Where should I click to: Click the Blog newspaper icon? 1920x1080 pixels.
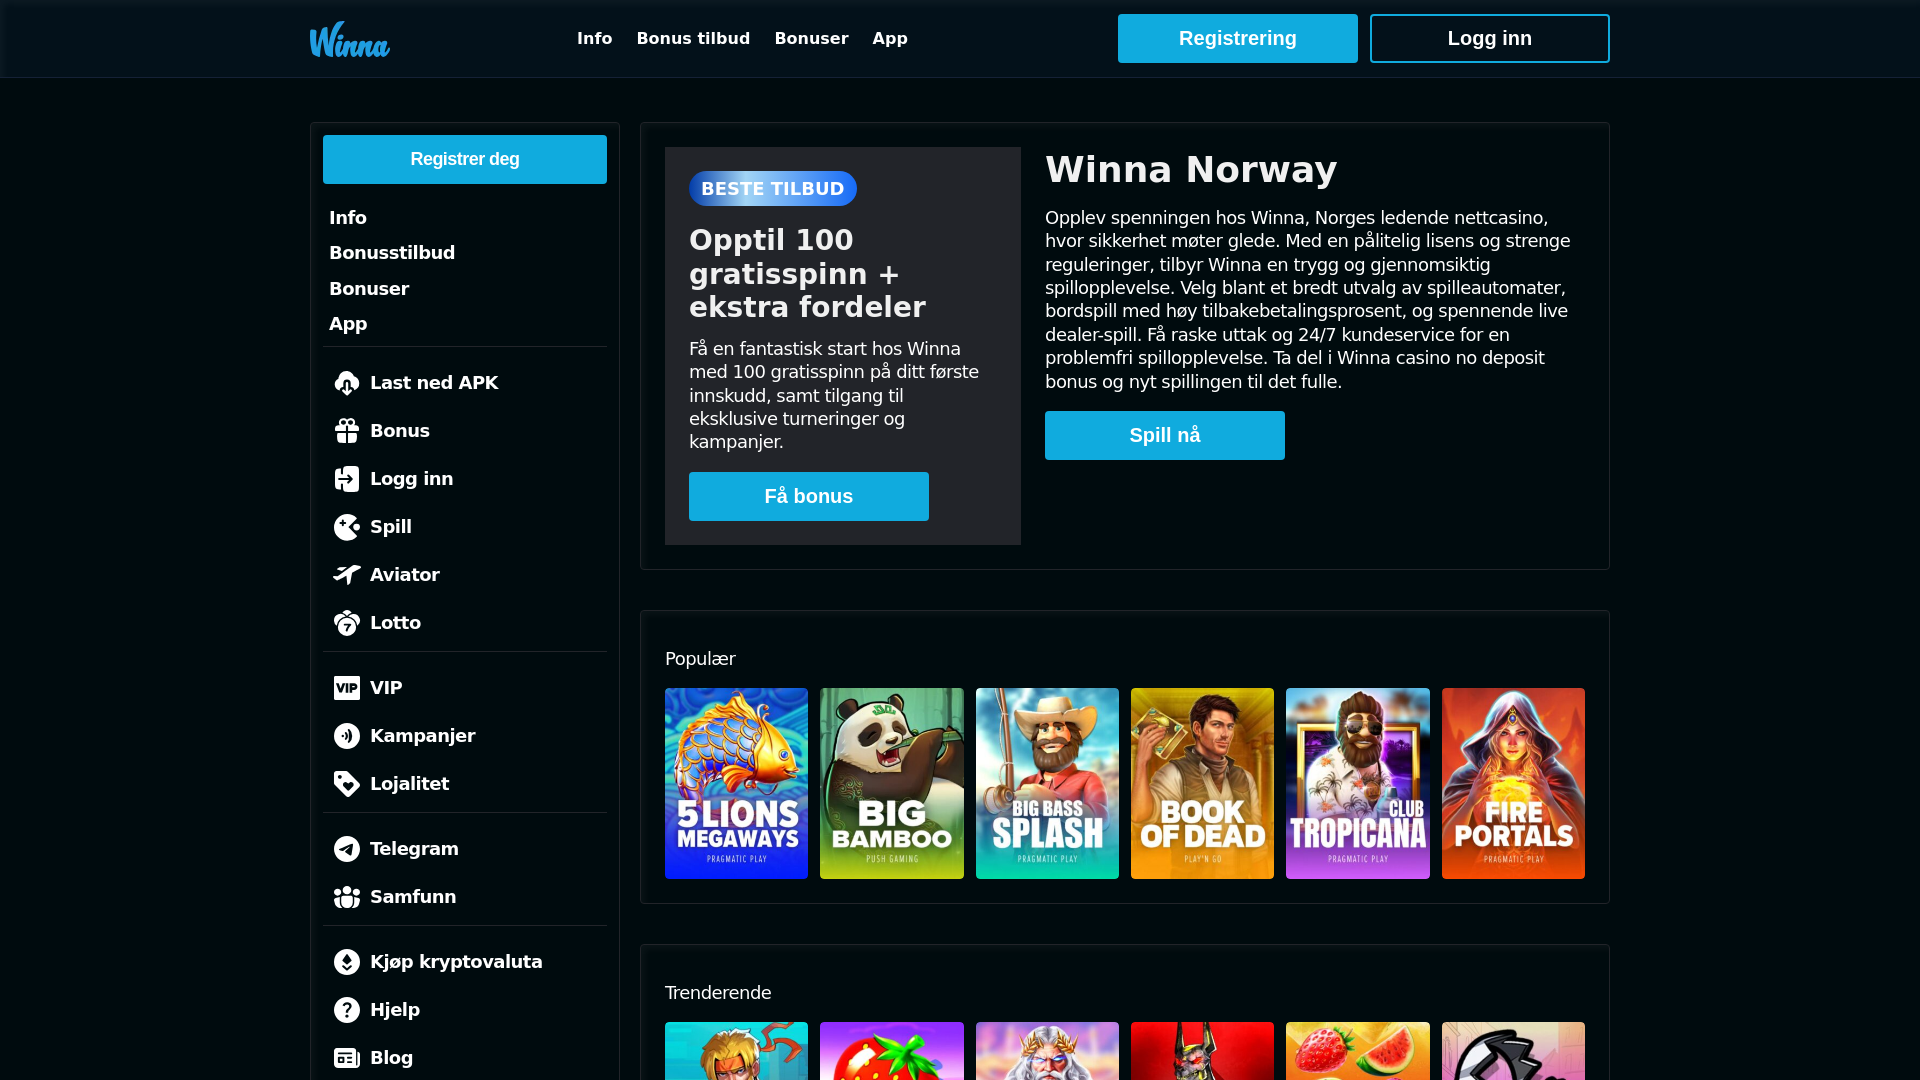click(347, 1058)
